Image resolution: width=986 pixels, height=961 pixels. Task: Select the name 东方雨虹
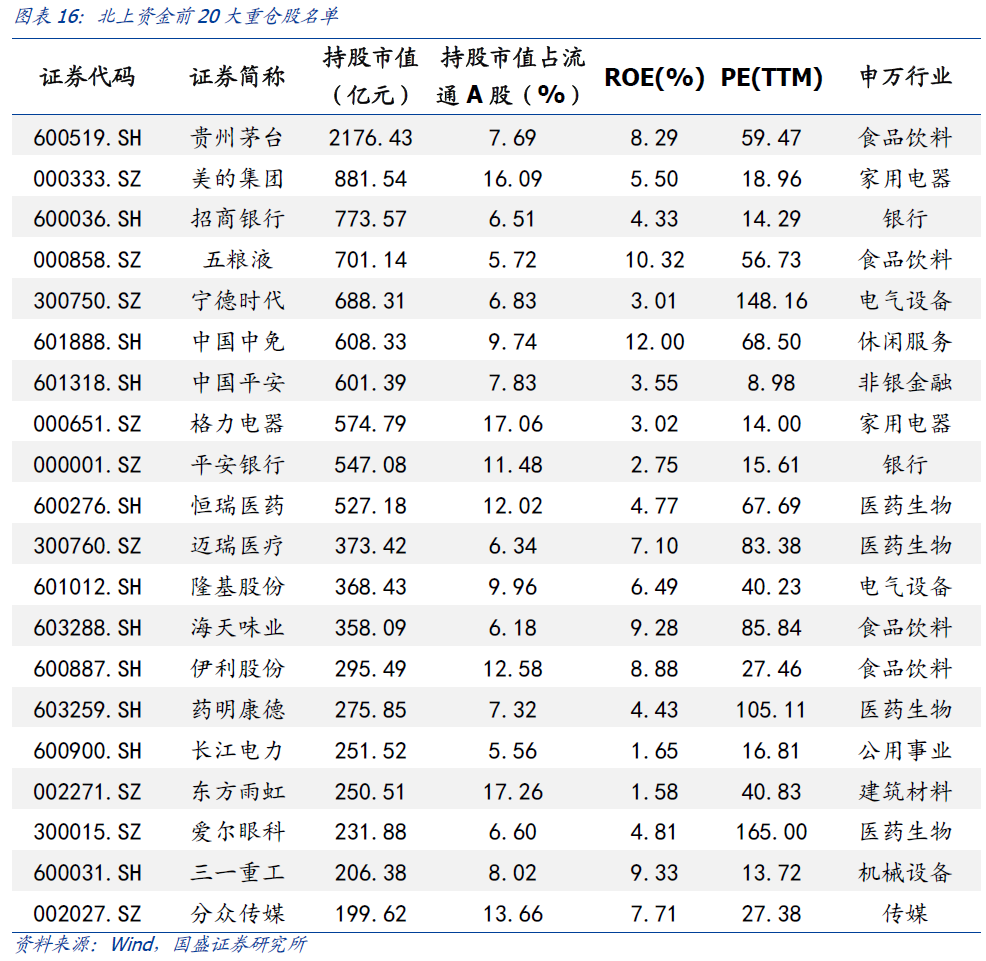tap(238, 792)
